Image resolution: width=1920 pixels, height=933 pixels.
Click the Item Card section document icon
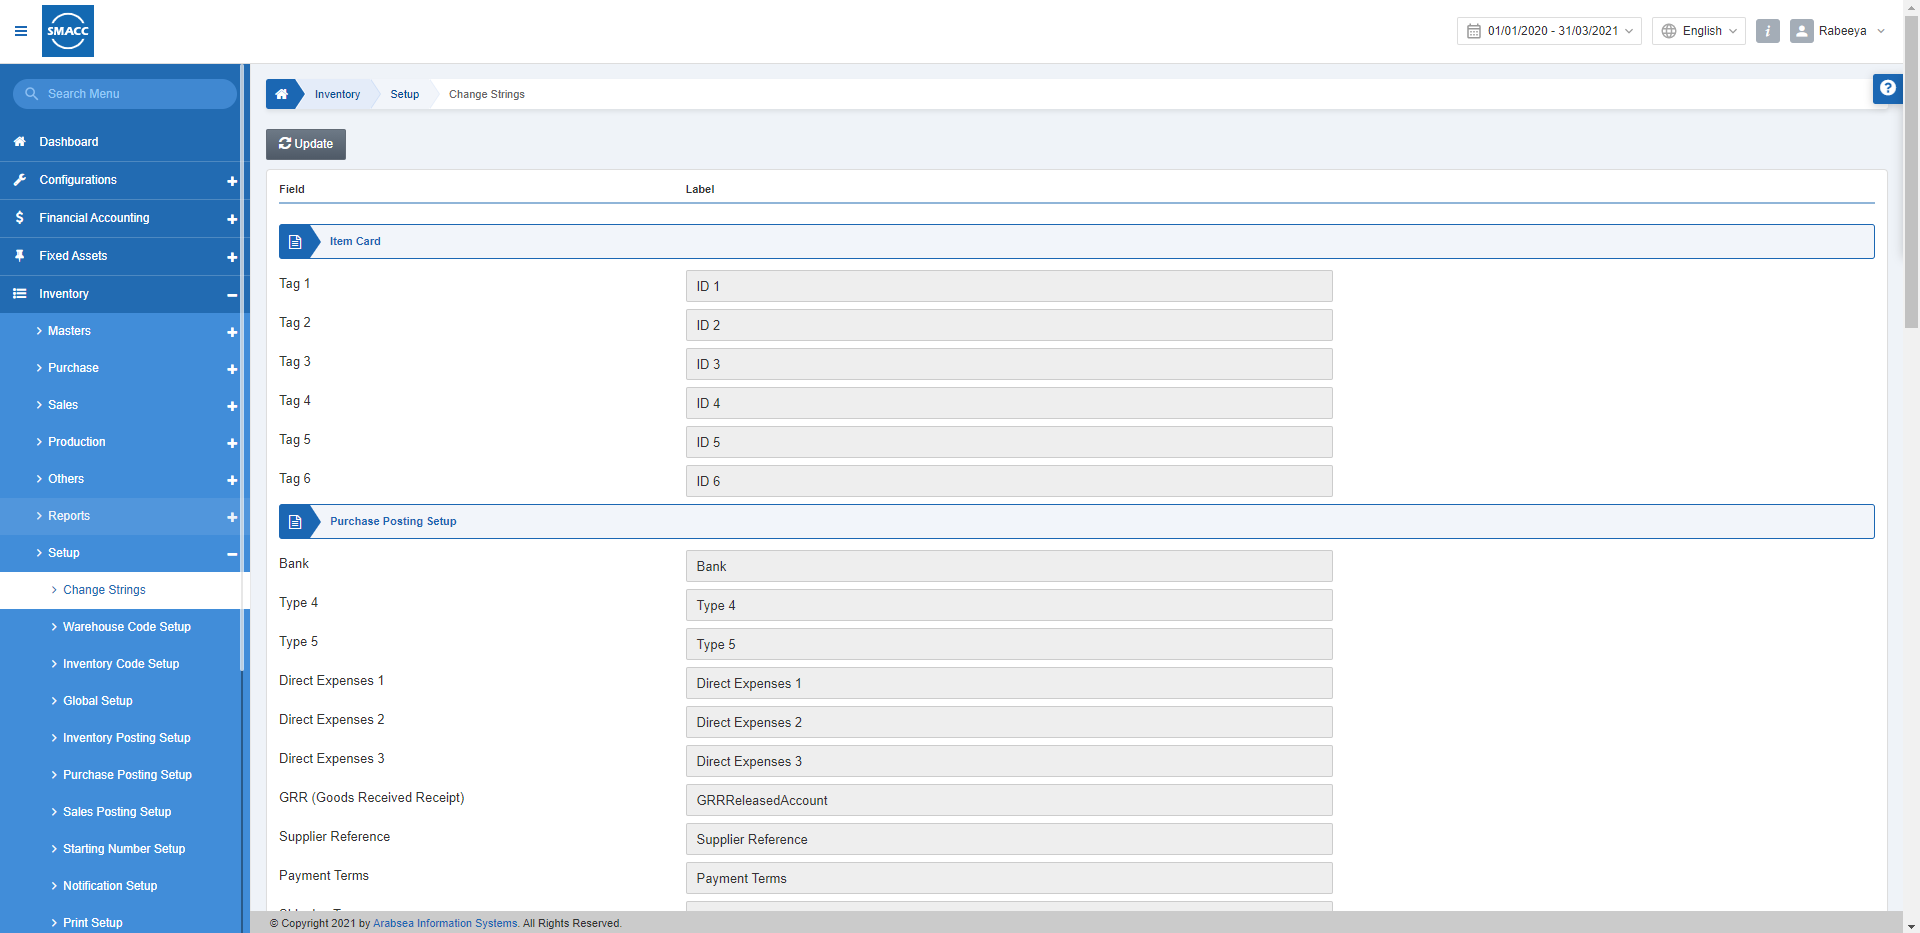tap(295, 242)
